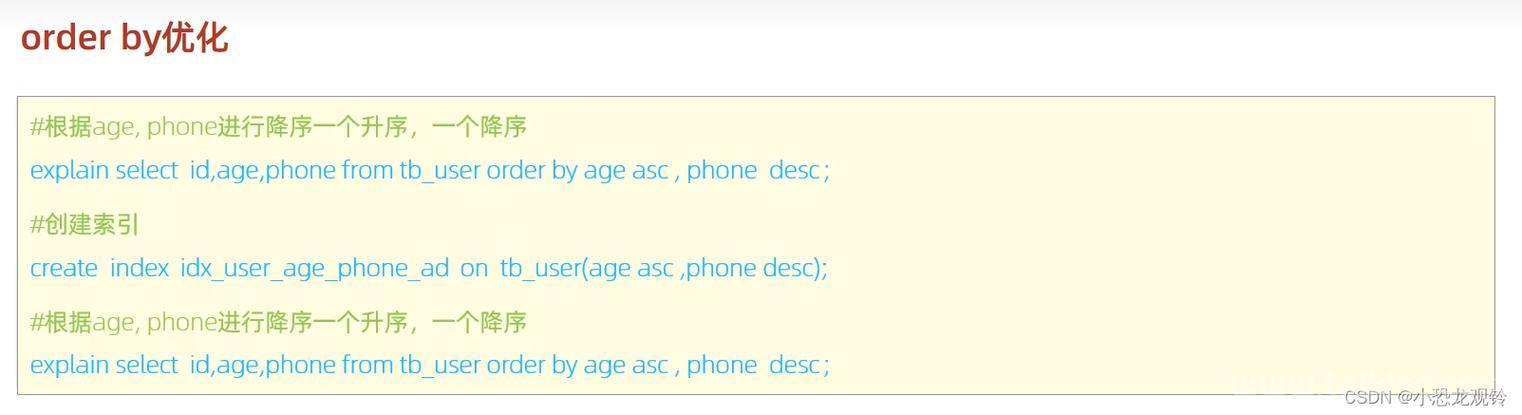Select the "#创建索引" comment line

coord(84,224)
